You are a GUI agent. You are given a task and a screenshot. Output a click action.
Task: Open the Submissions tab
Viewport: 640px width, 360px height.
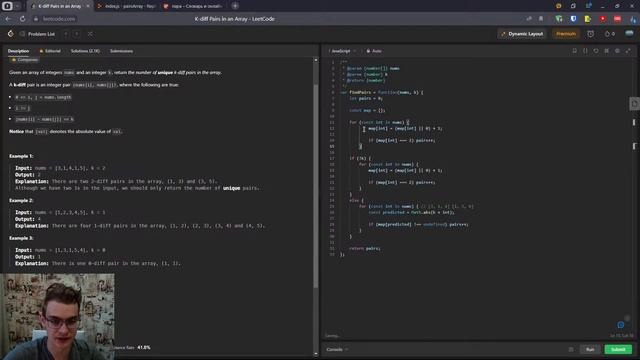coord(121,51)
